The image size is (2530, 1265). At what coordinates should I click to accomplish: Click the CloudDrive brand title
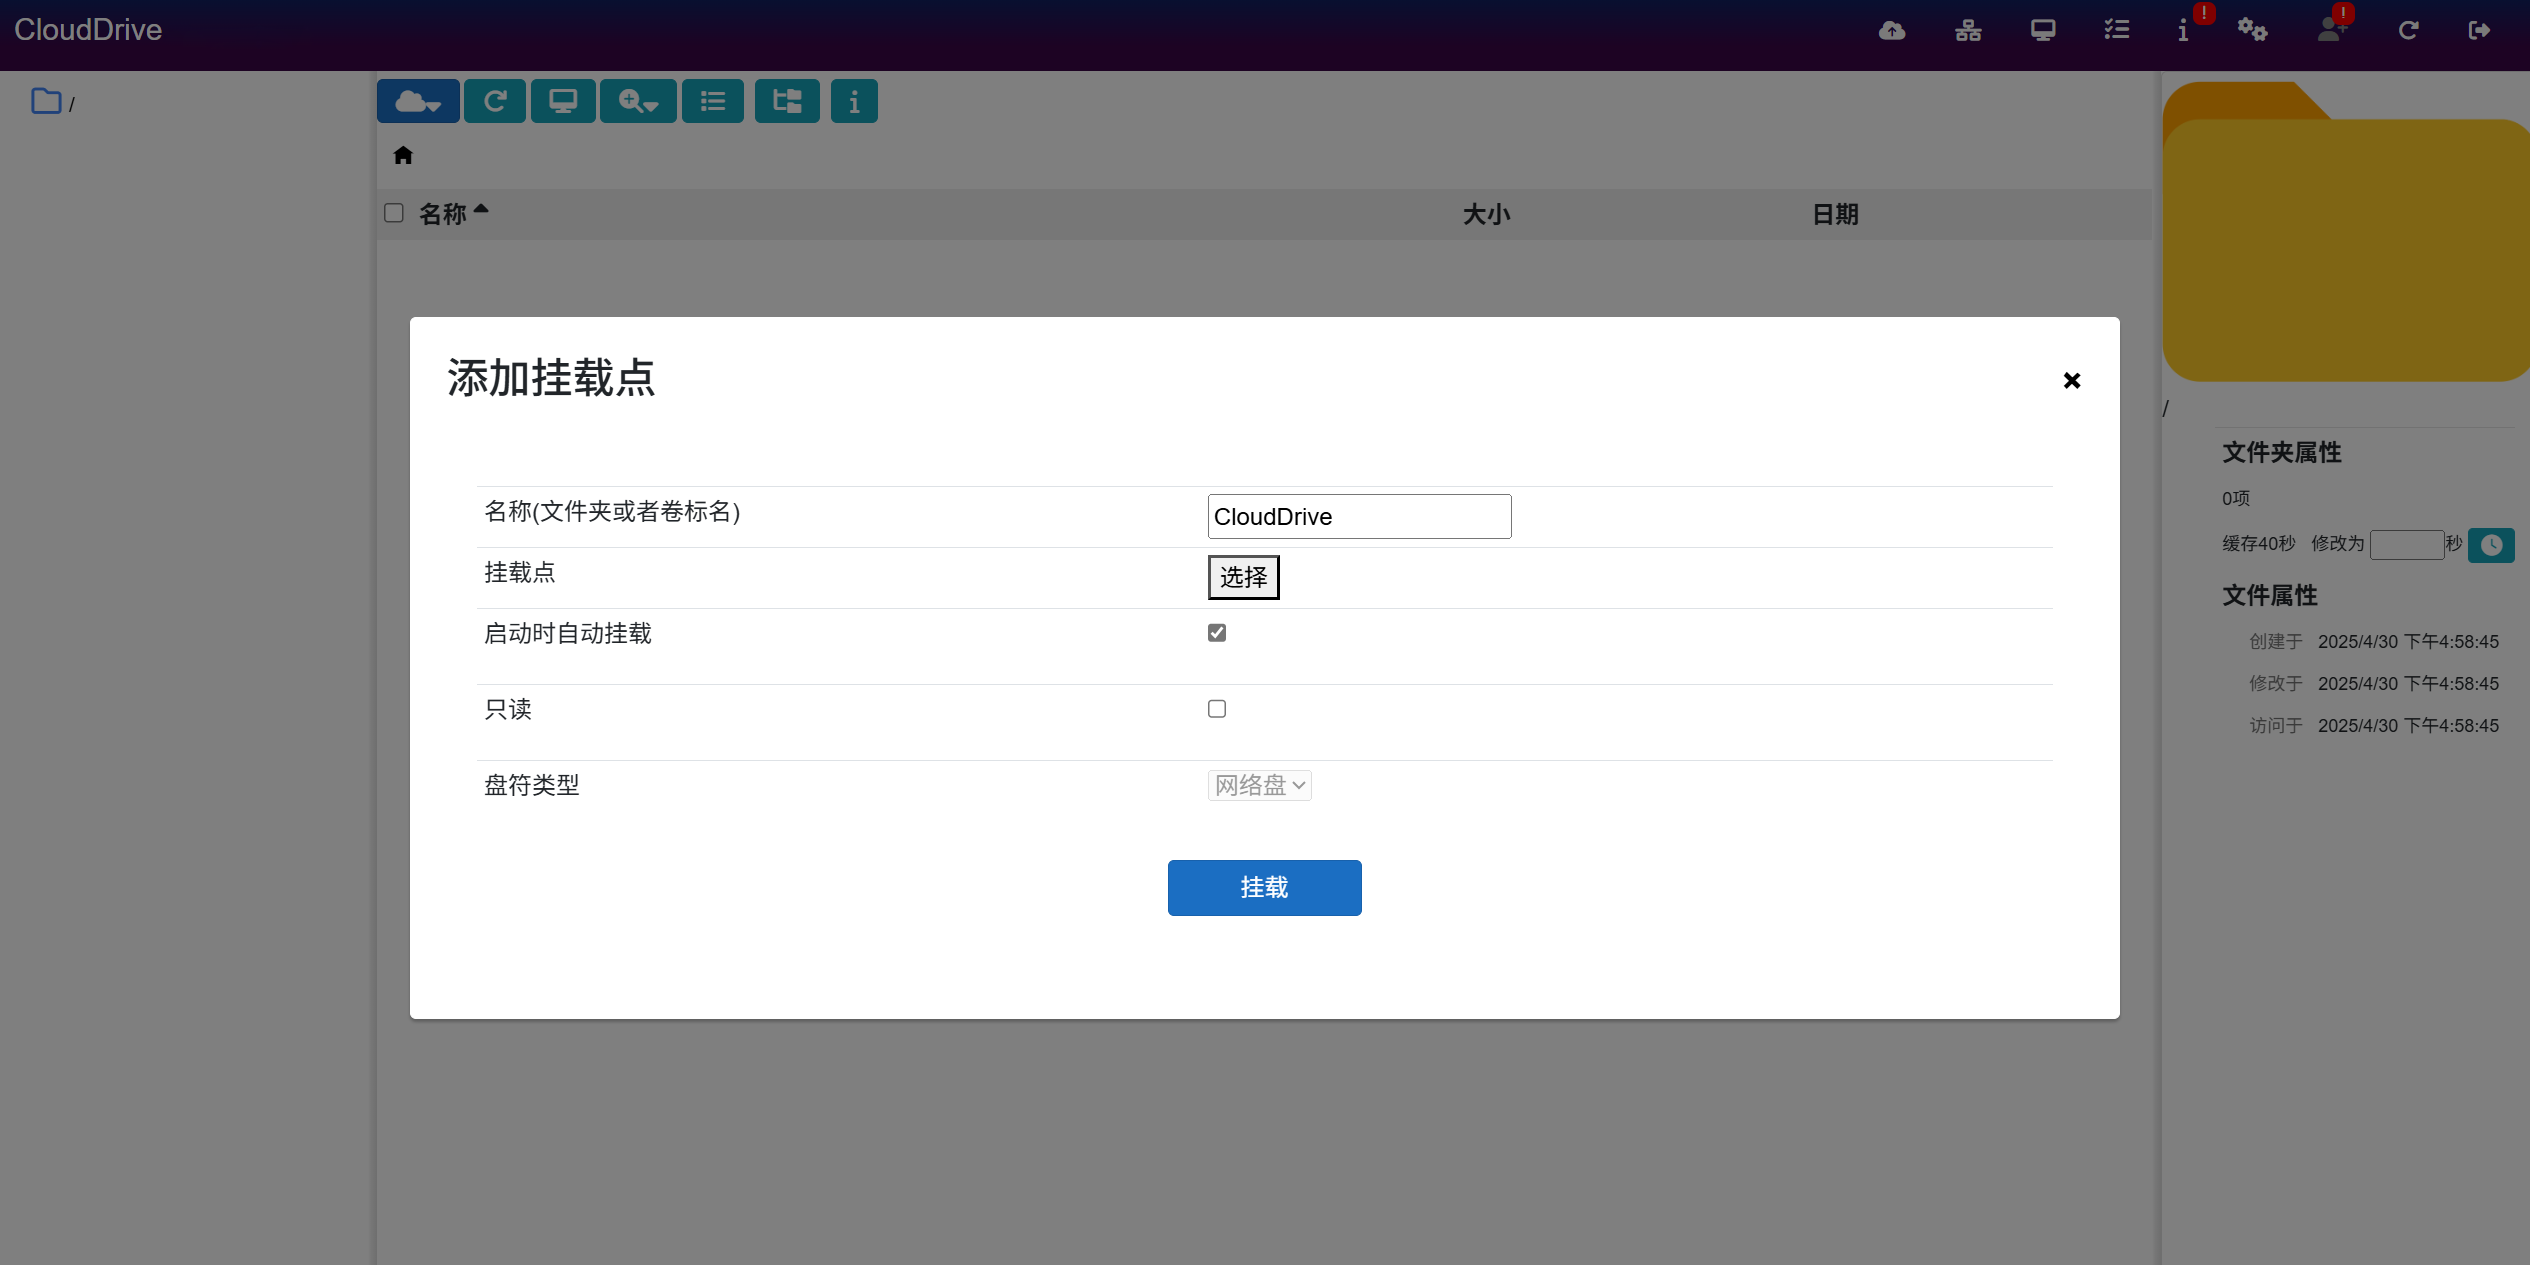click(x=88, y=29)
